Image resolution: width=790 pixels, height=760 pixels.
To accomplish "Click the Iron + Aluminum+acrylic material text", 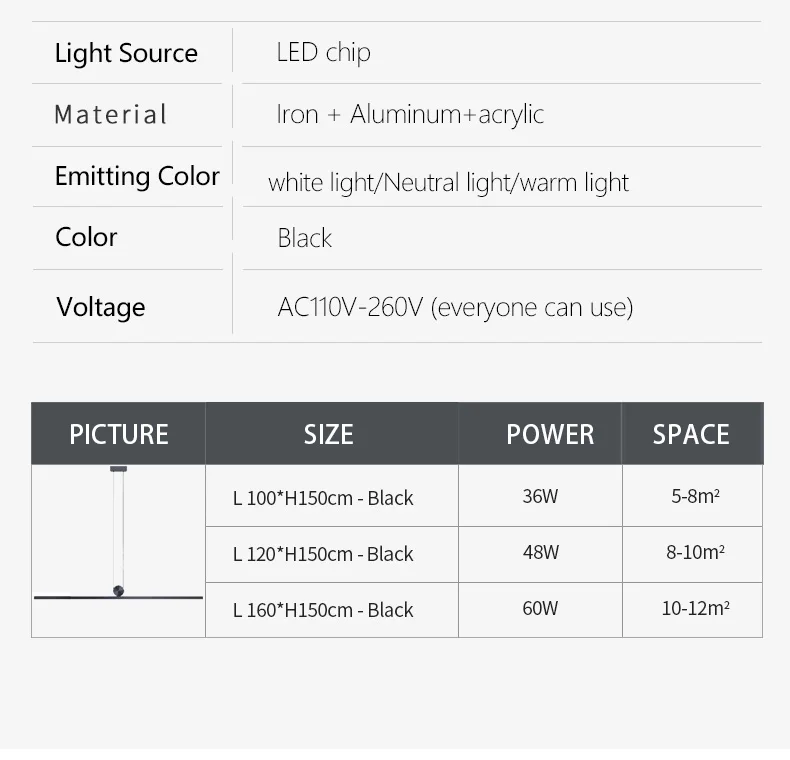I will pos(410,114).
